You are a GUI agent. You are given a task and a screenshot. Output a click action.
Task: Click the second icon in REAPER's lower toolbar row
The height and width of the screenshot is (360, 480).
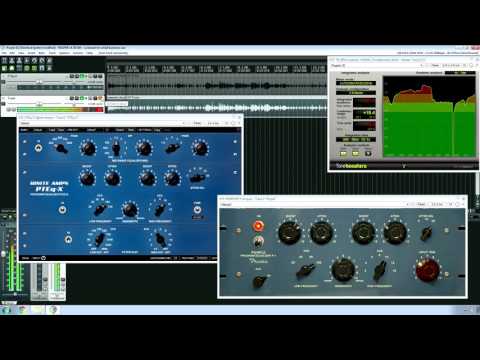pyautogui.click(x=12, y=68)
